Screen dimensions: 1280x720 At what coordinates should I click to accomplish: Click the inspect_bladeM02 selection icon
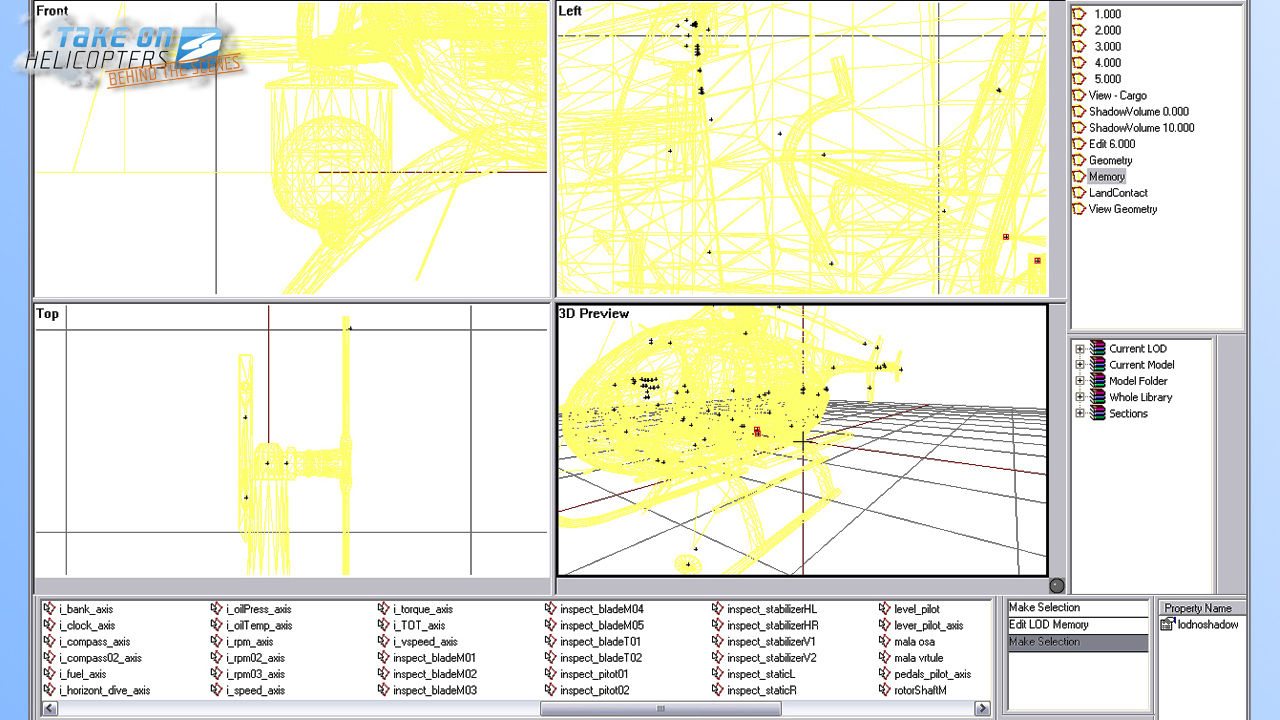coord(384,674)
